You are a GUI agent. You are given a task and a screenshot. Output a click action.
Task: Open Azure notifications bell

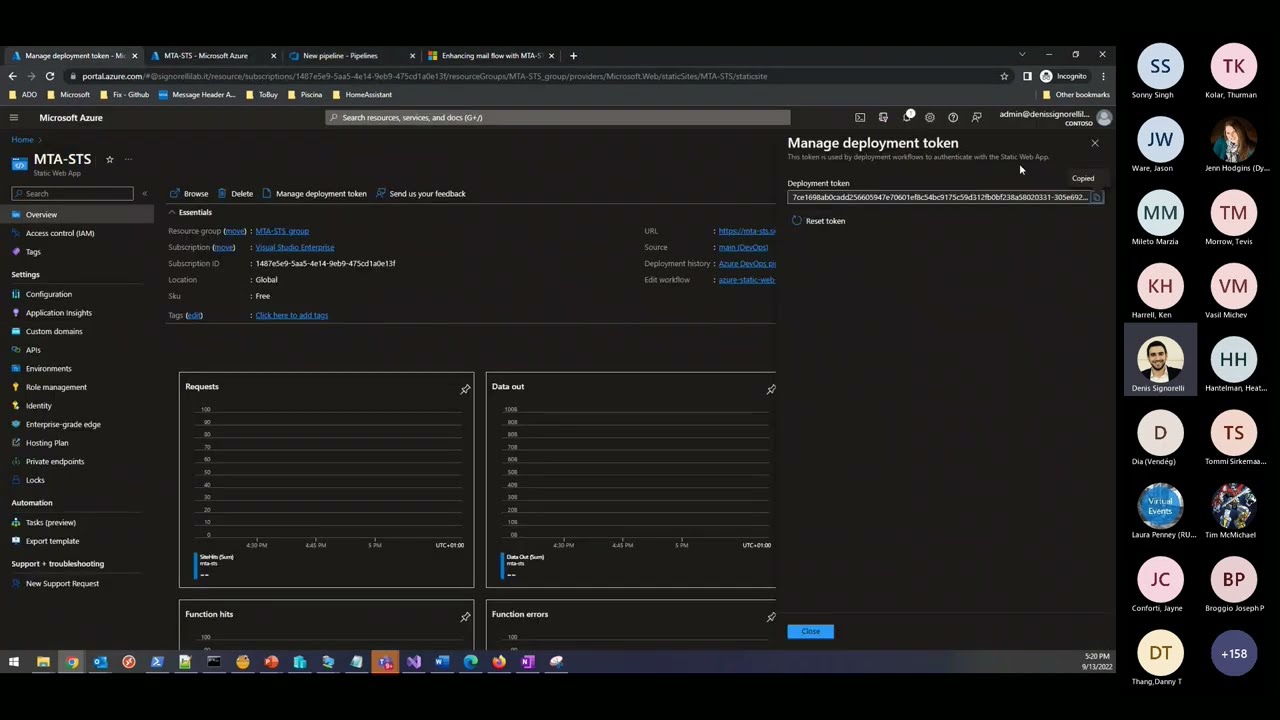point(907,118)
